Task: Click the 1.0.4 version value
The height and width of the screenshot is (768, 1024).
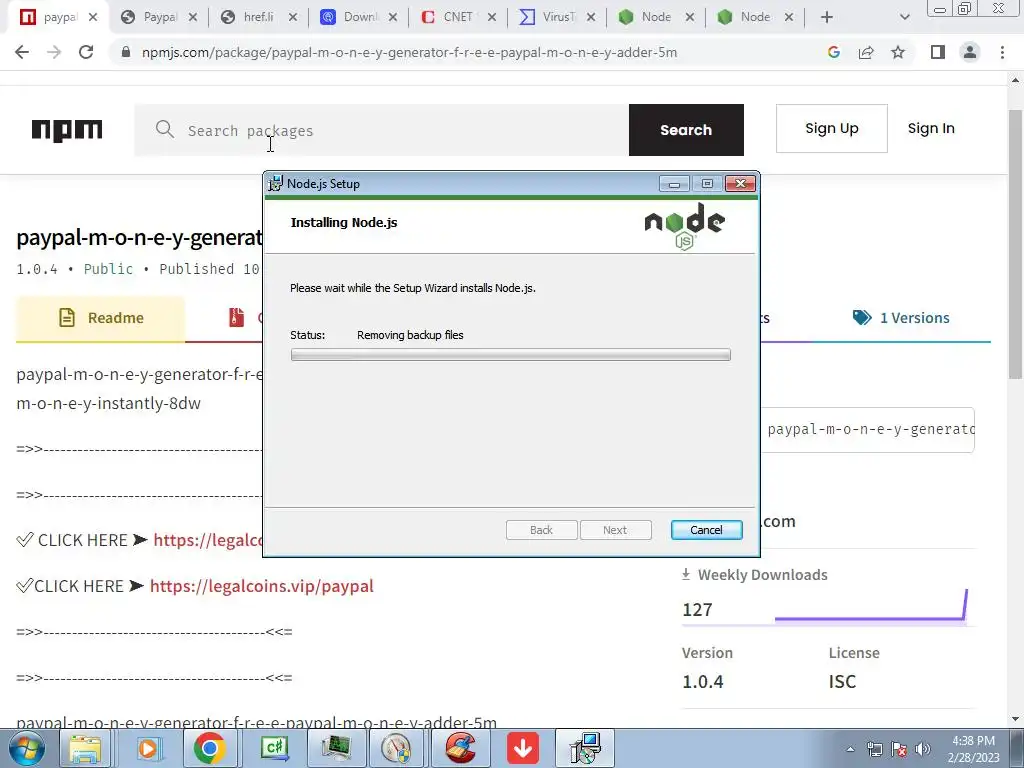Action: 703,681
